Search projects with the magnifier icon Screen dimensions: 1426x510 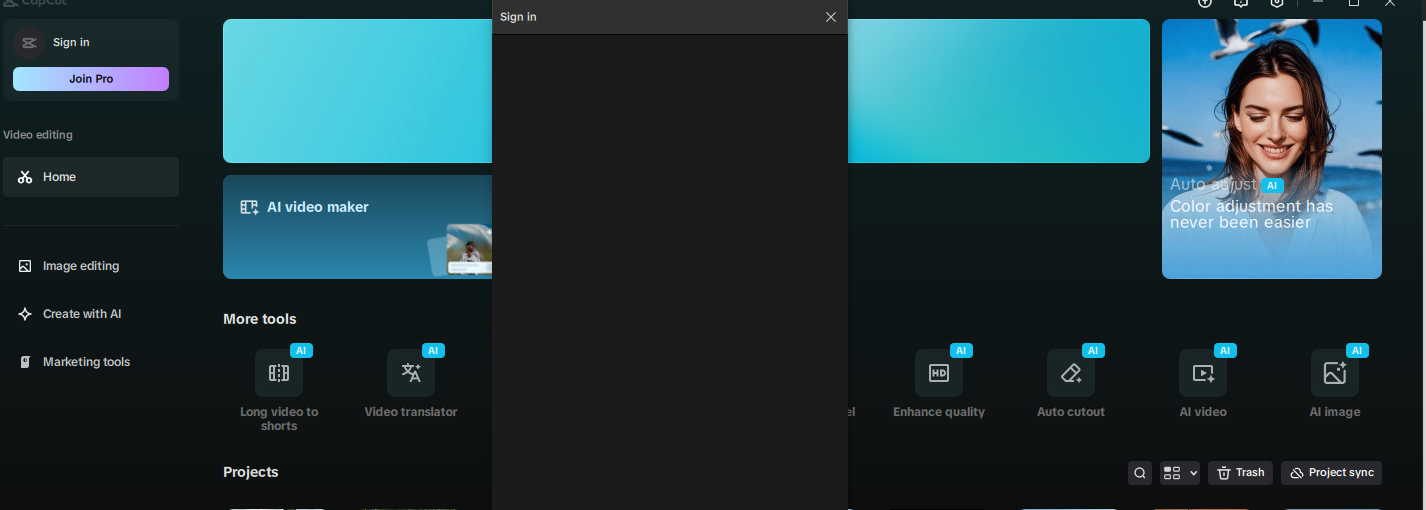tap(1140, 473)
